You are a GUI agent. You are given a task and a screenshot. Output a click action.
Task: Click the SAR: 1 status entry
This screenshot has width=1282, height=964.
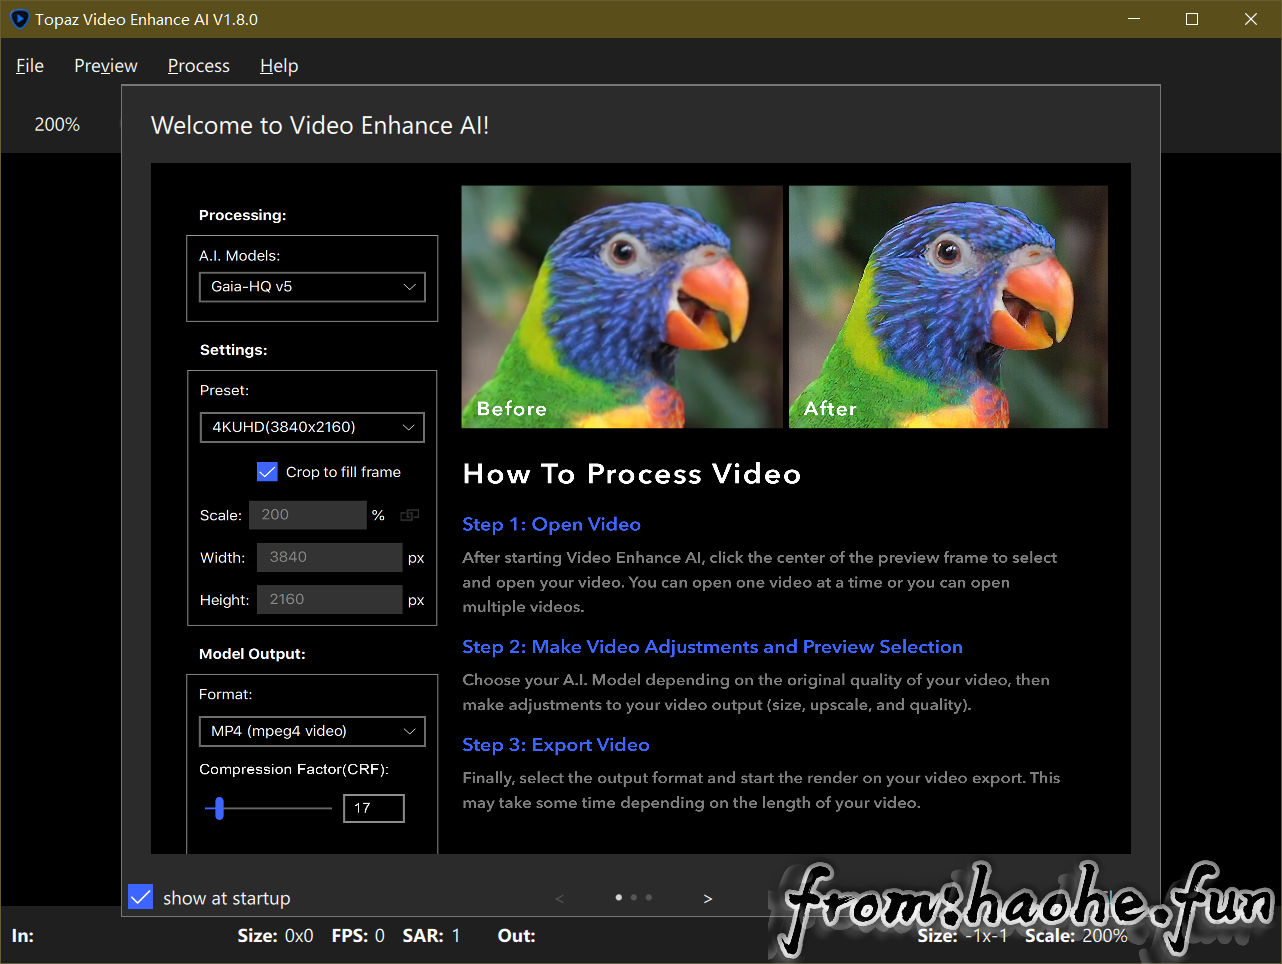(x=431, y=936)
